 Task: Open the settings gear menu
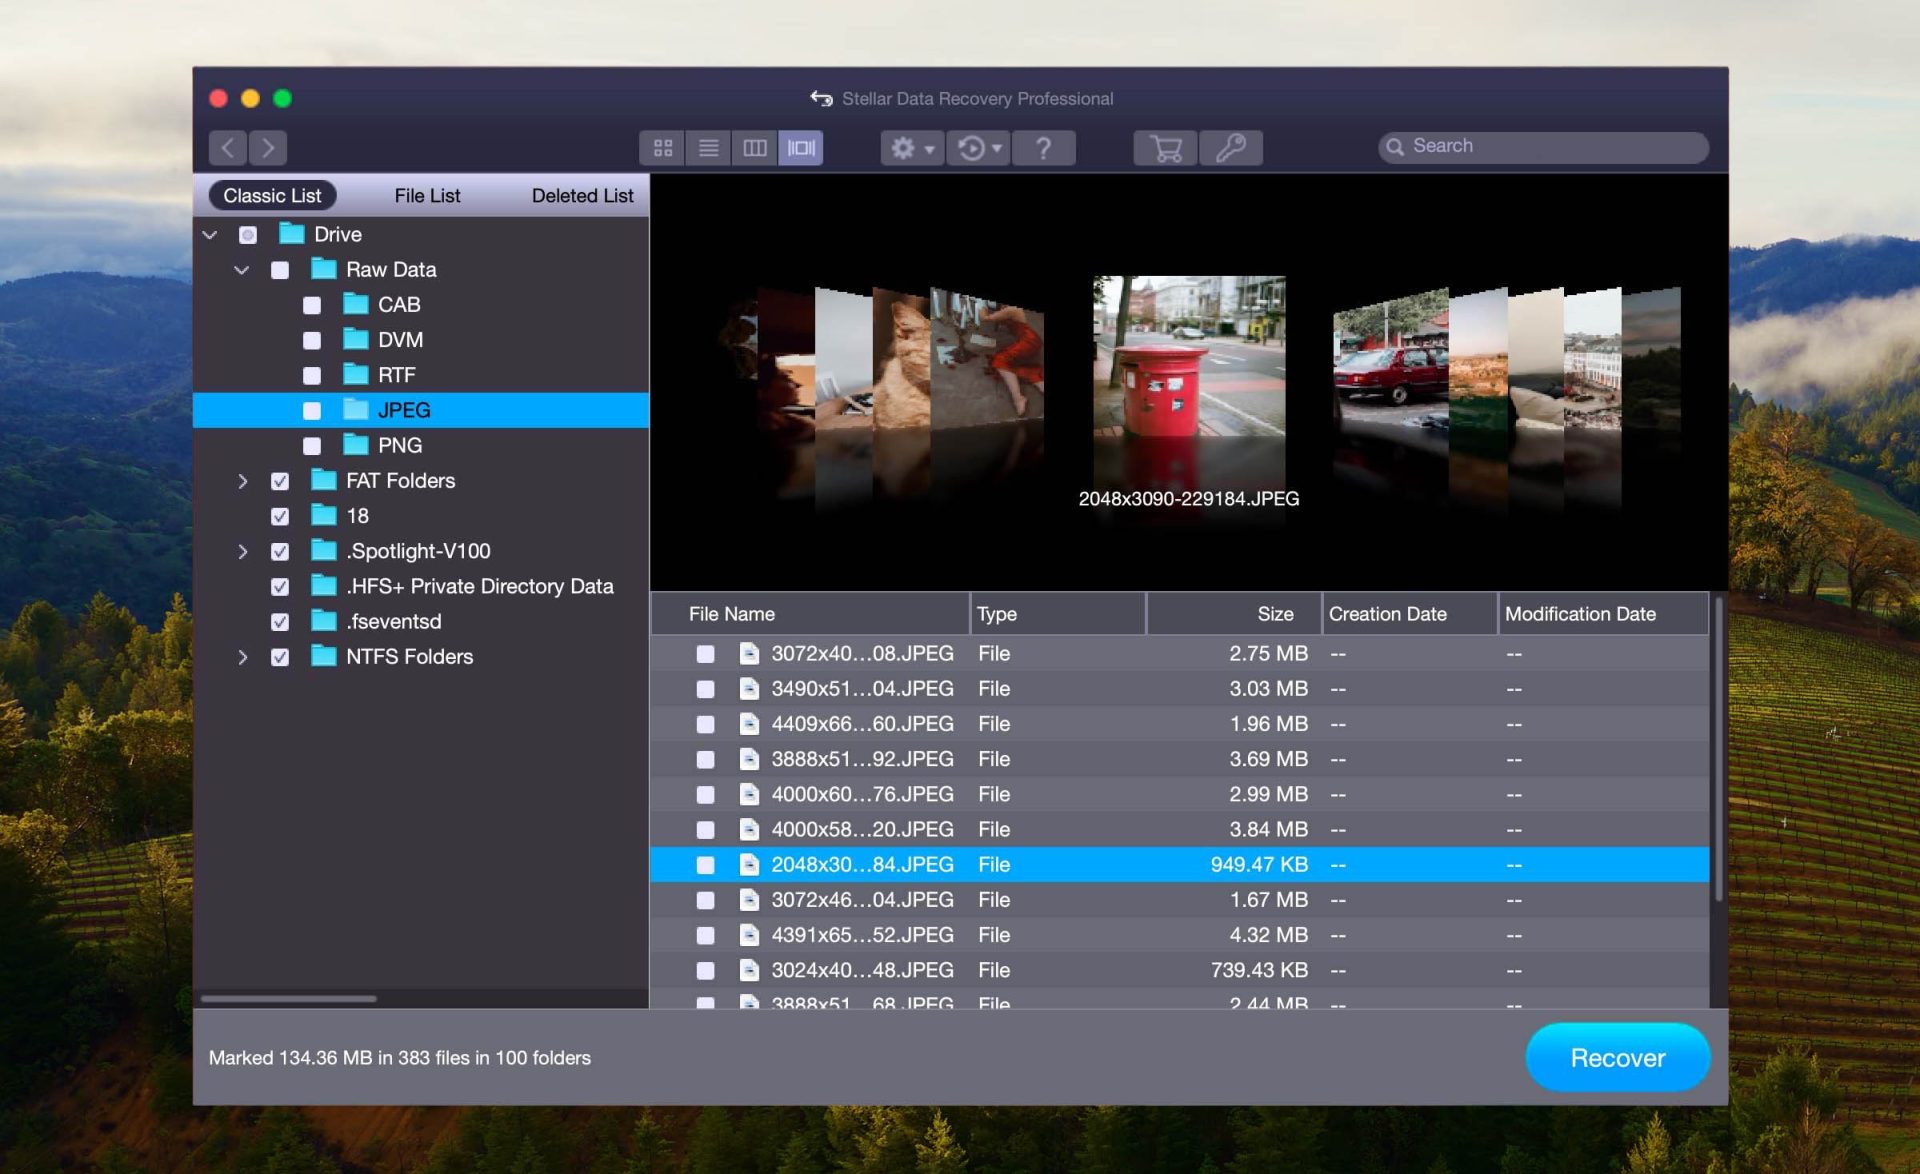point(905,147)
